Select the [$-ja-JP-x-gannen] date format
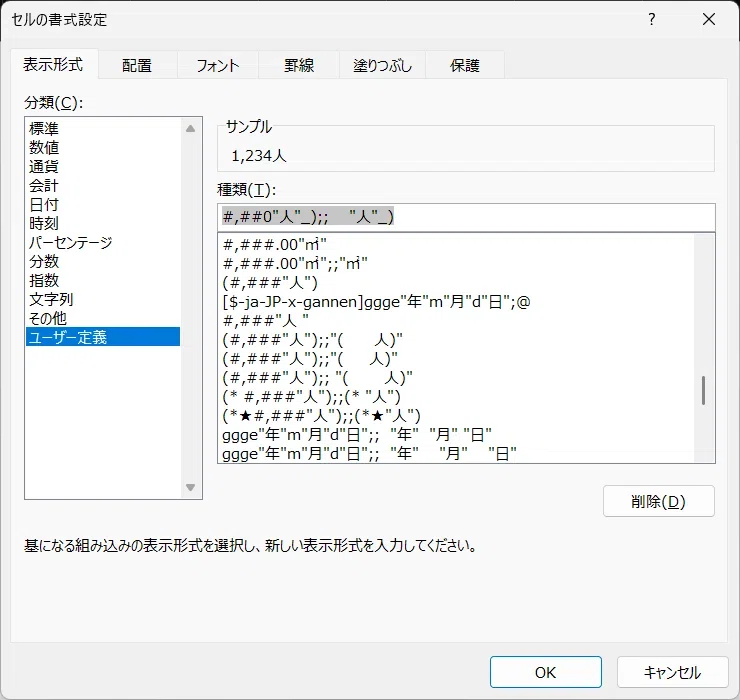 [457, 302]
